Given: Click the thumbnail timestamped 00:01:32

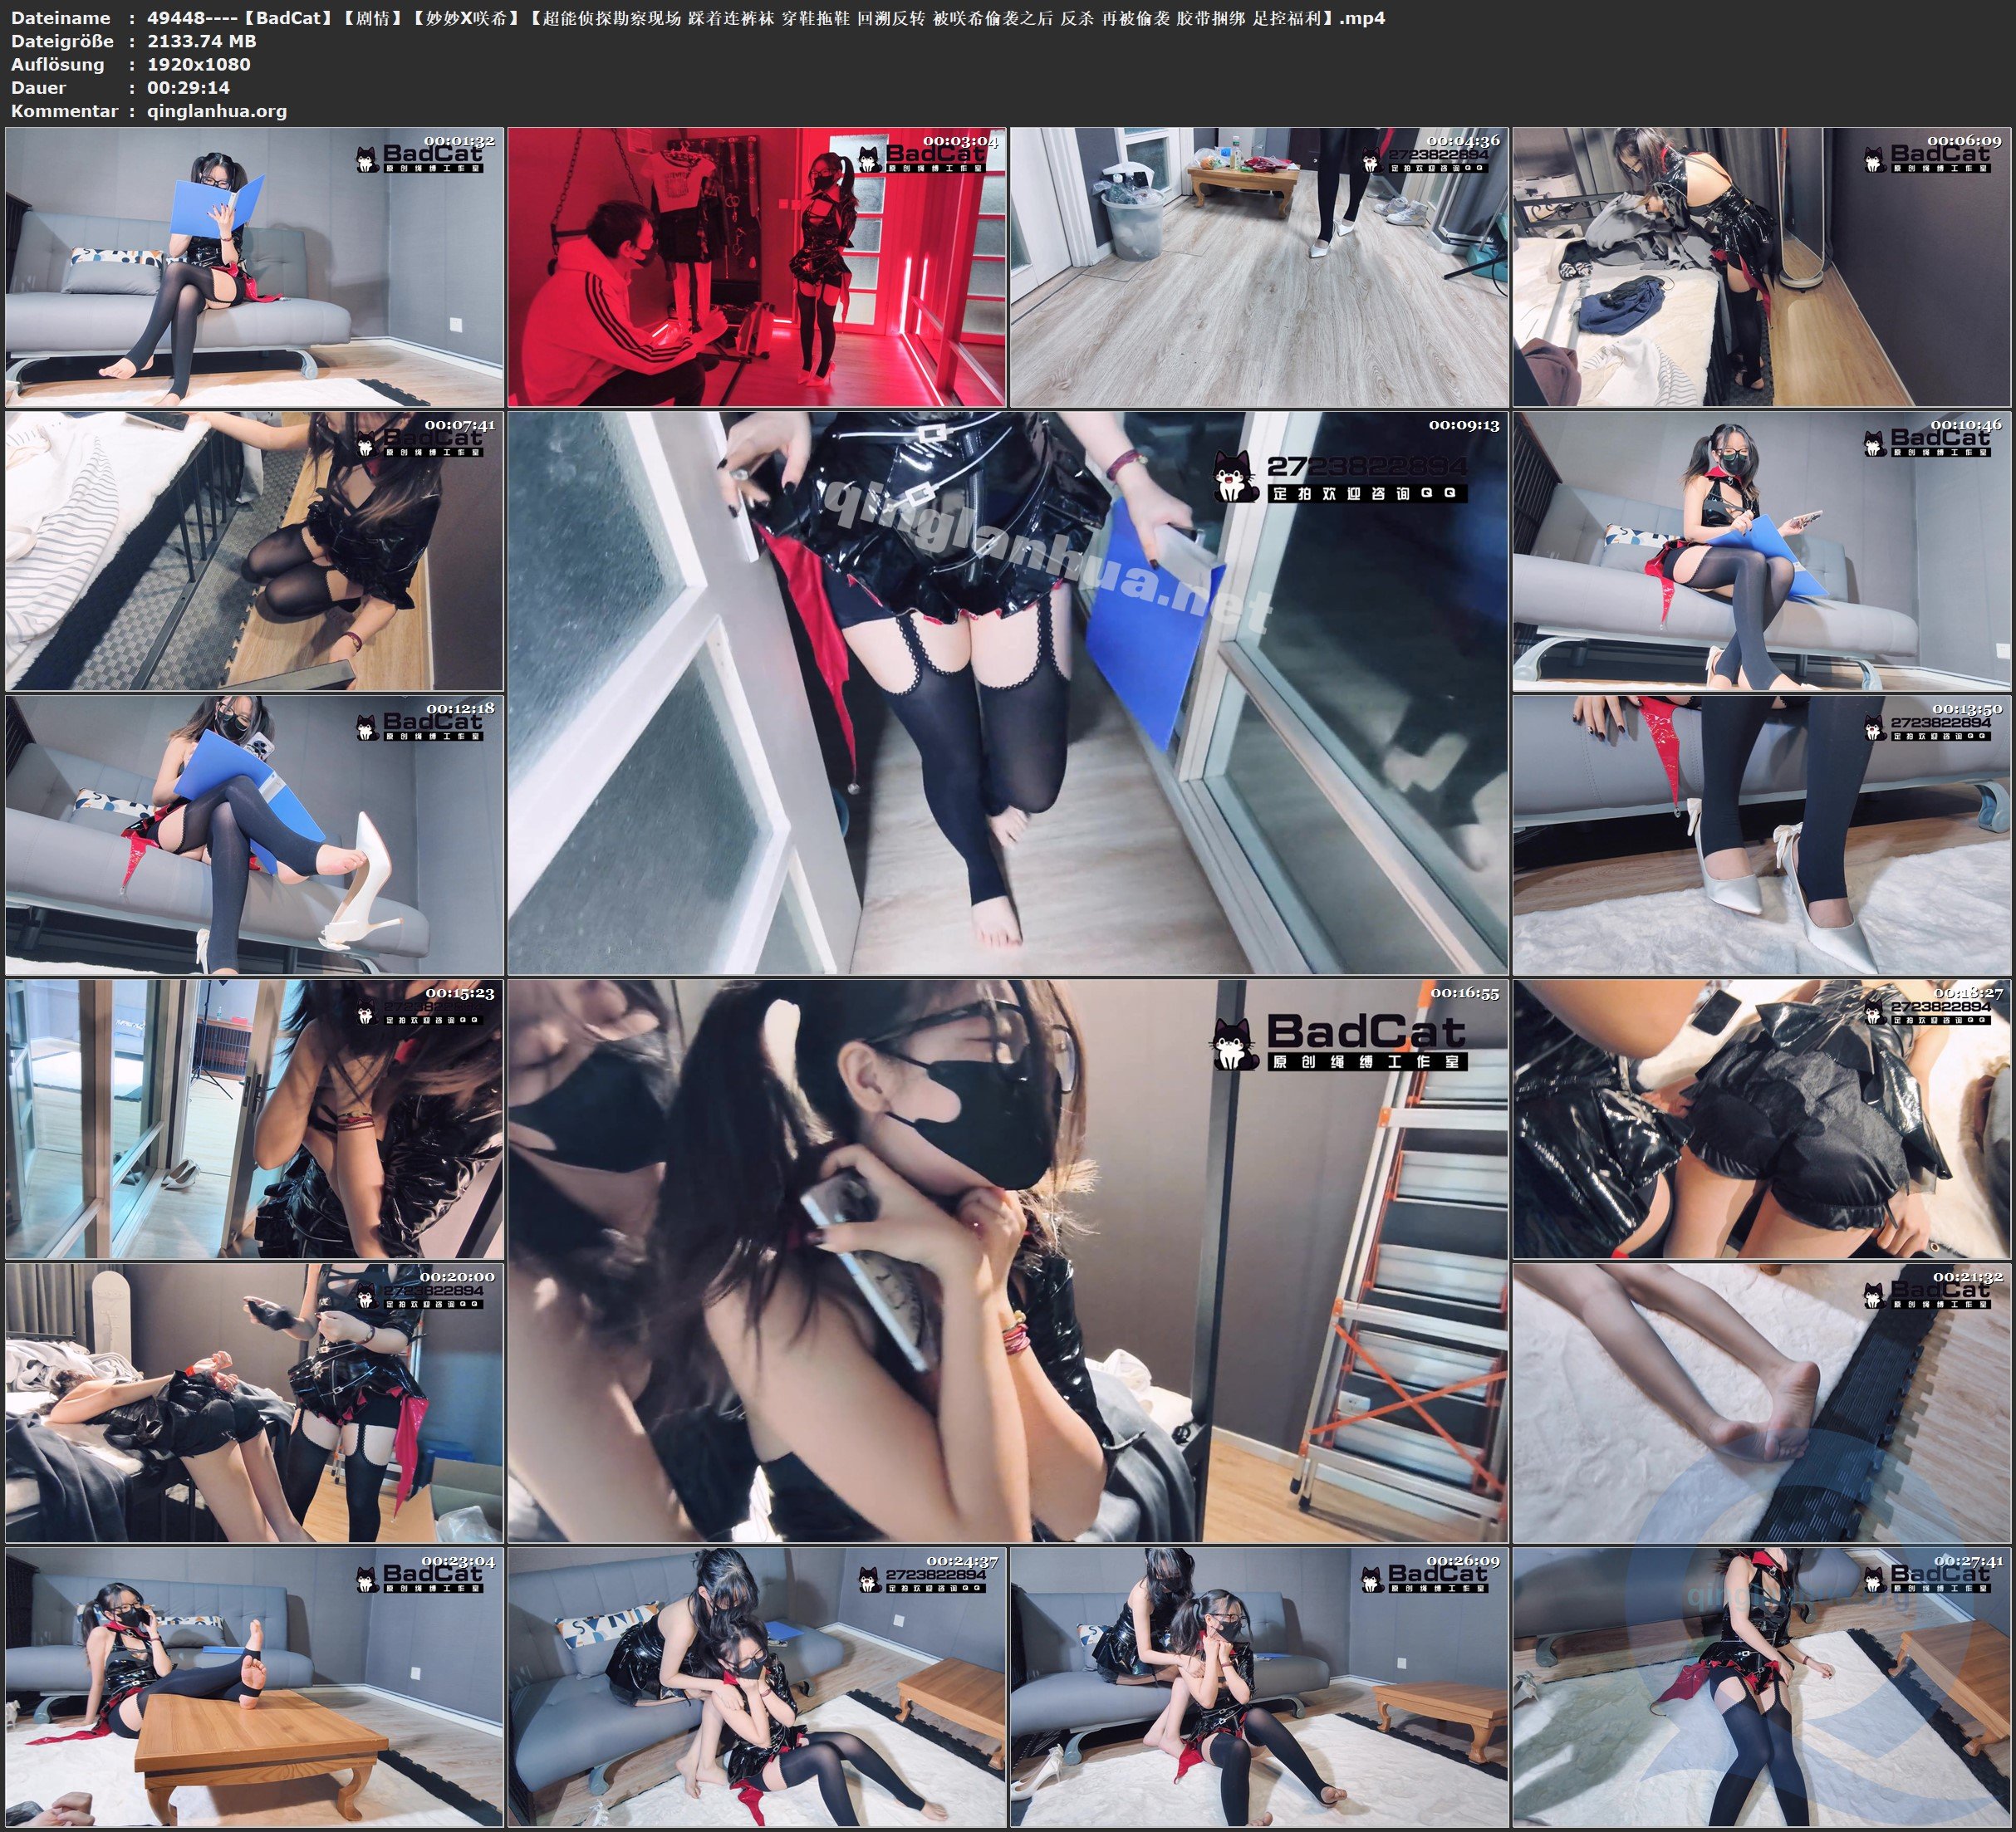Looking at the screenshot, I should click(x=254, y=266).
